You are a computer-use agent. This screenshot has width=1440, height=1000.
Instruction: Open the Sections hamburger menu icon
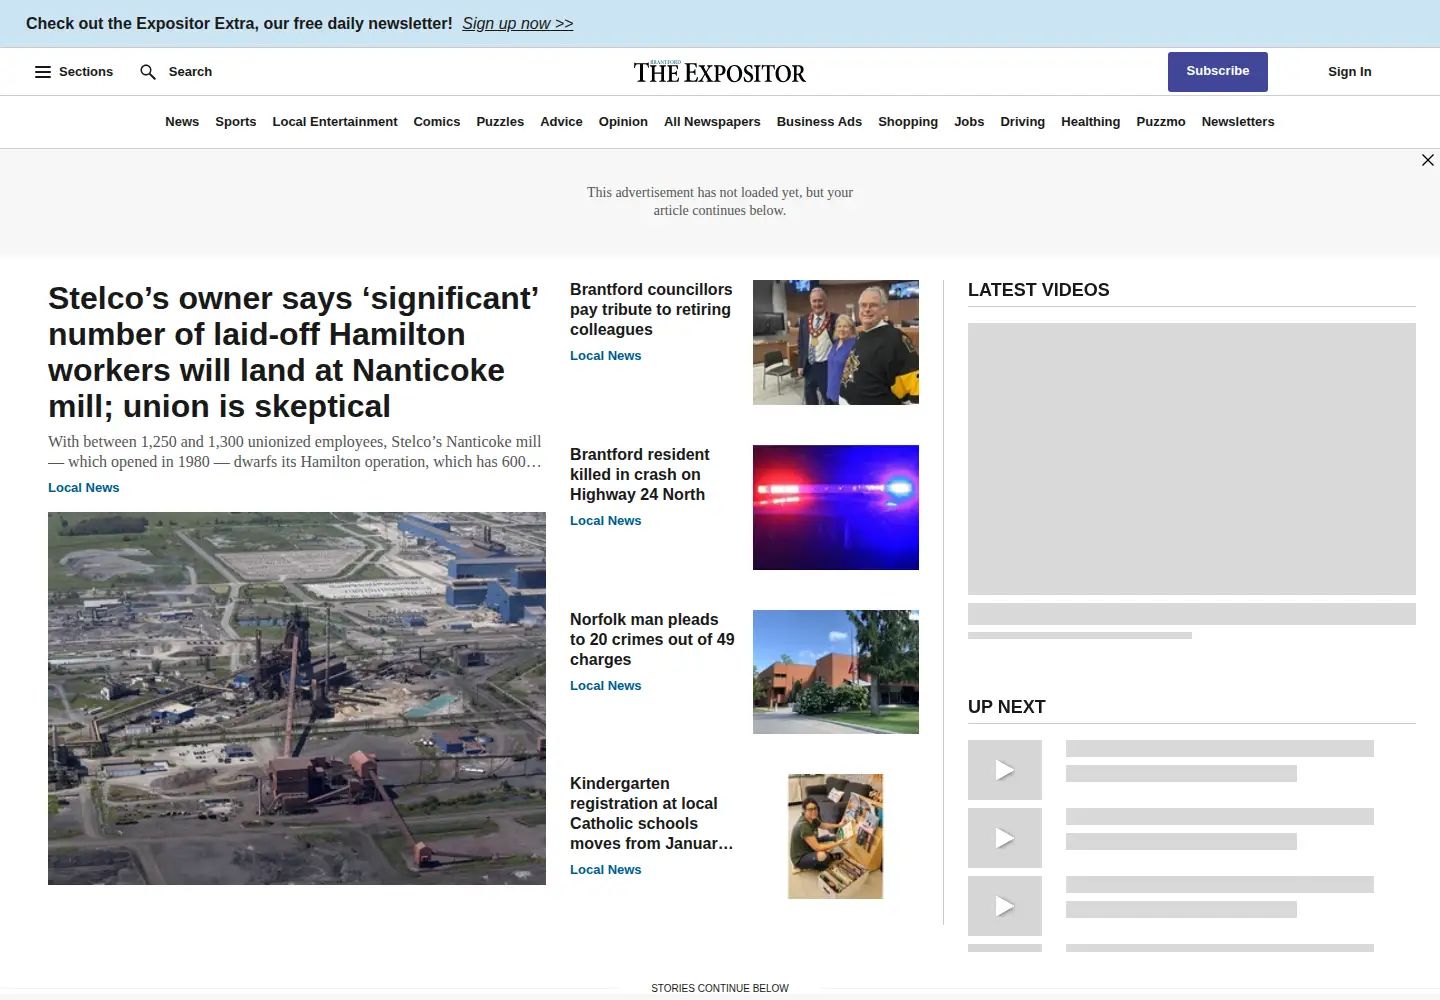click(43, 72)
